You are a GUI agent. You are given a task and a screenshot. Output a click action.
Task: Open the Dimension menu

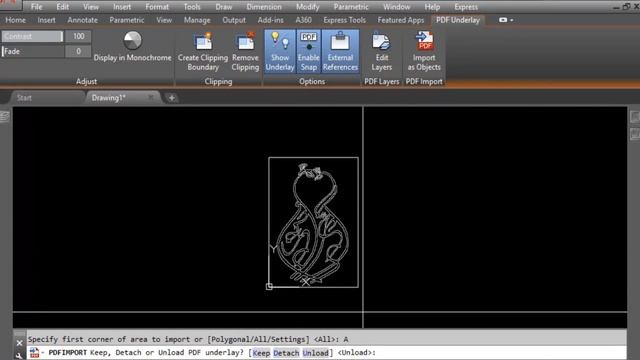264,7
